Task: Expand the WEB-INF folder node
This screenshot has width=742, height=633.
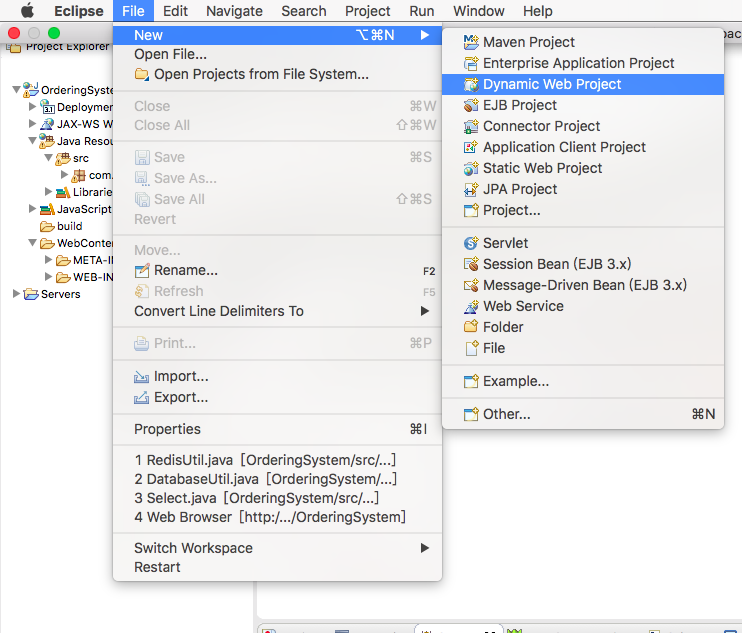Action: pyautogui.click(x=48, y=277)
